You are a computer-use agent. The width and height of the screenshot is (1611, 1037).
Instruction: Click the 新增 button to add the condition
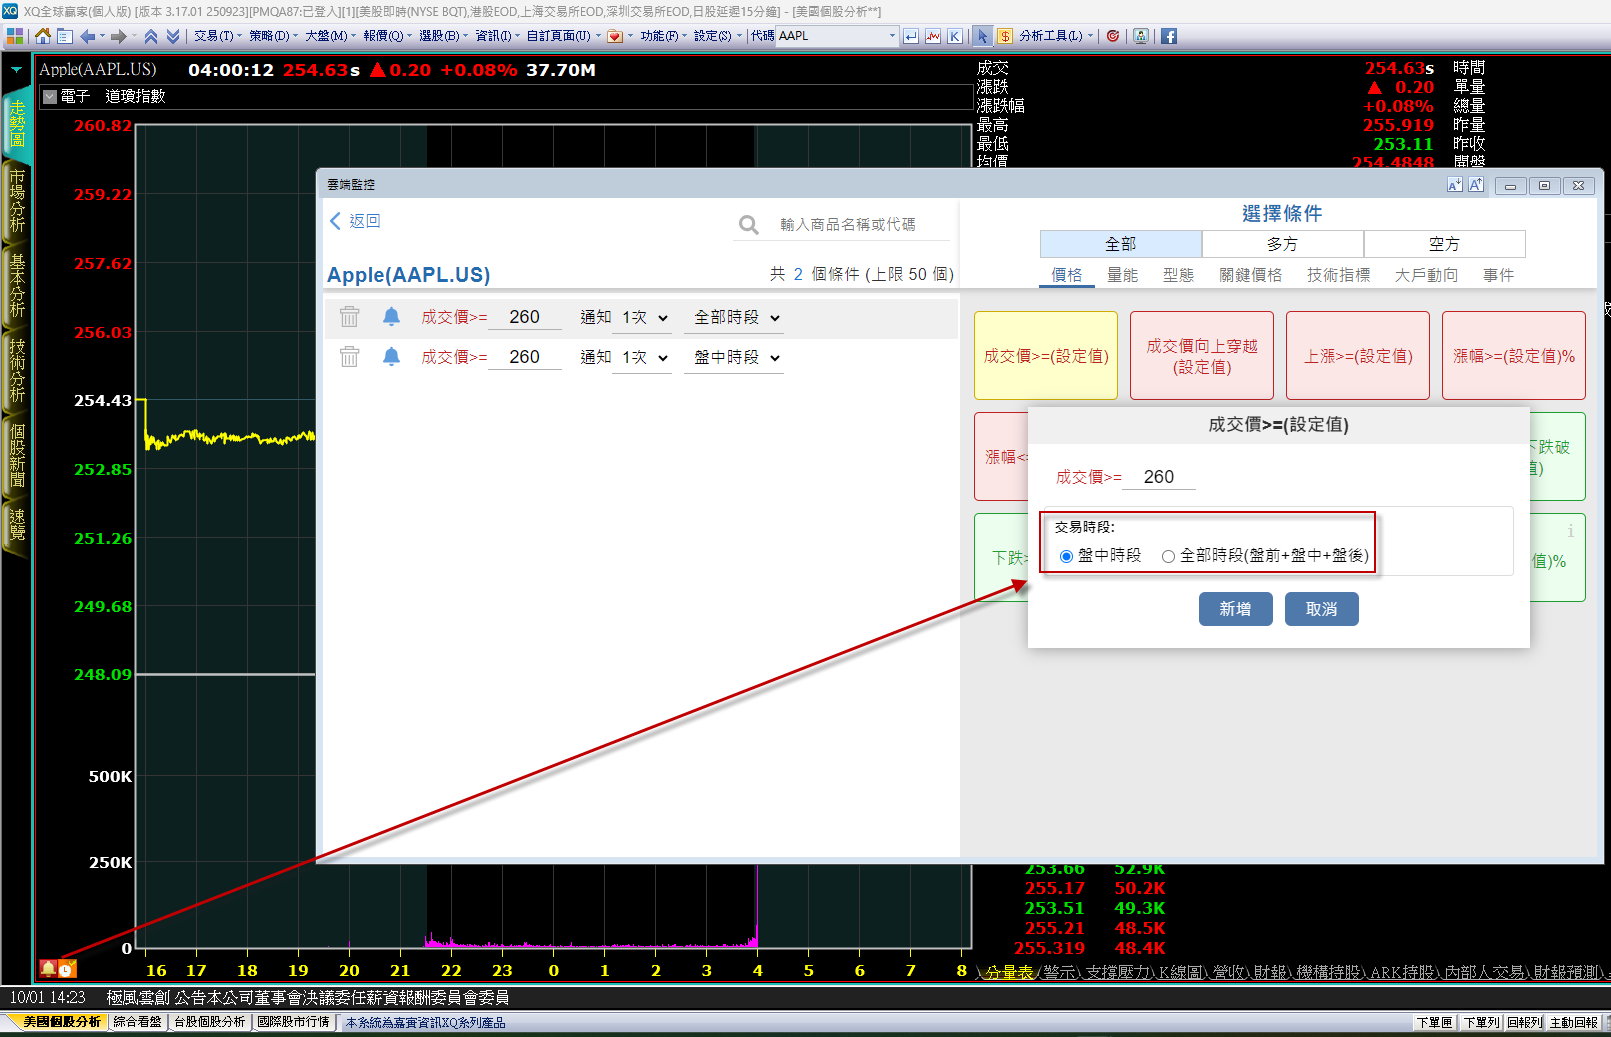pos(1235,609)
